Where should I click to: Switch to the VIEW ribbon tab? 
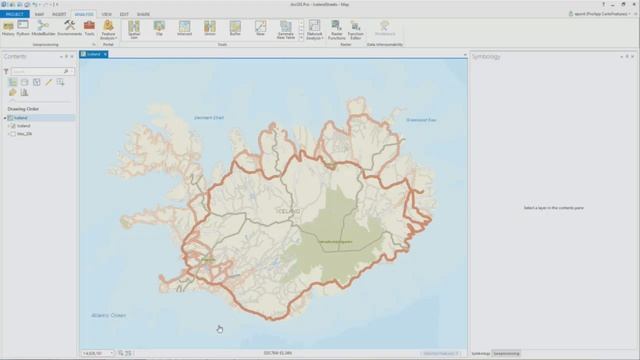(x=107, y=14)
